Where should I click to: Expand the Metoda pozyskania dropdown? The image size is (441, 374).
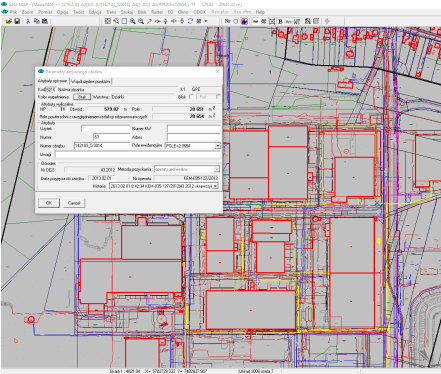[216, 169]
